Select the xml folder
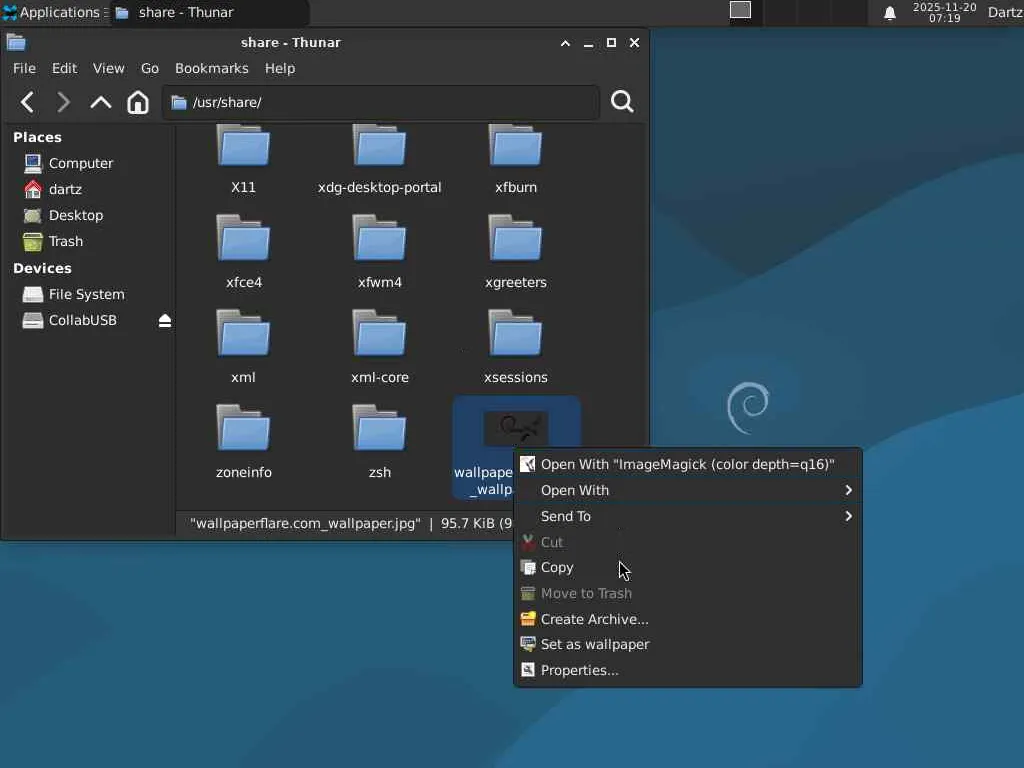 click(243, 347)
